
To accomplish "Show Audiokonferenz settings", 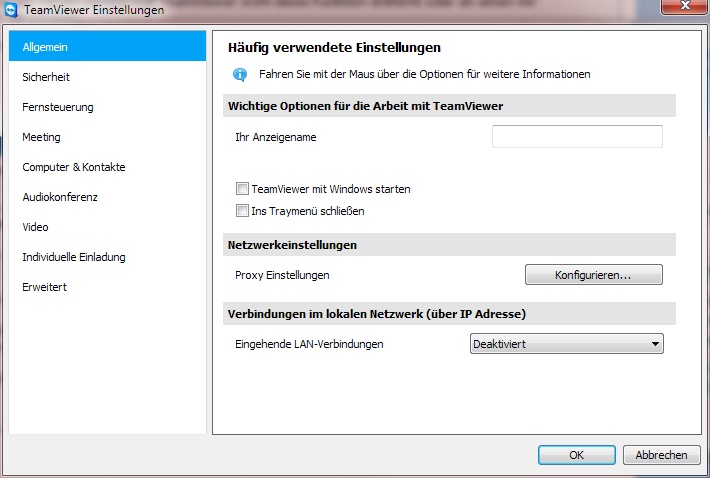I will tap(107, 197).
